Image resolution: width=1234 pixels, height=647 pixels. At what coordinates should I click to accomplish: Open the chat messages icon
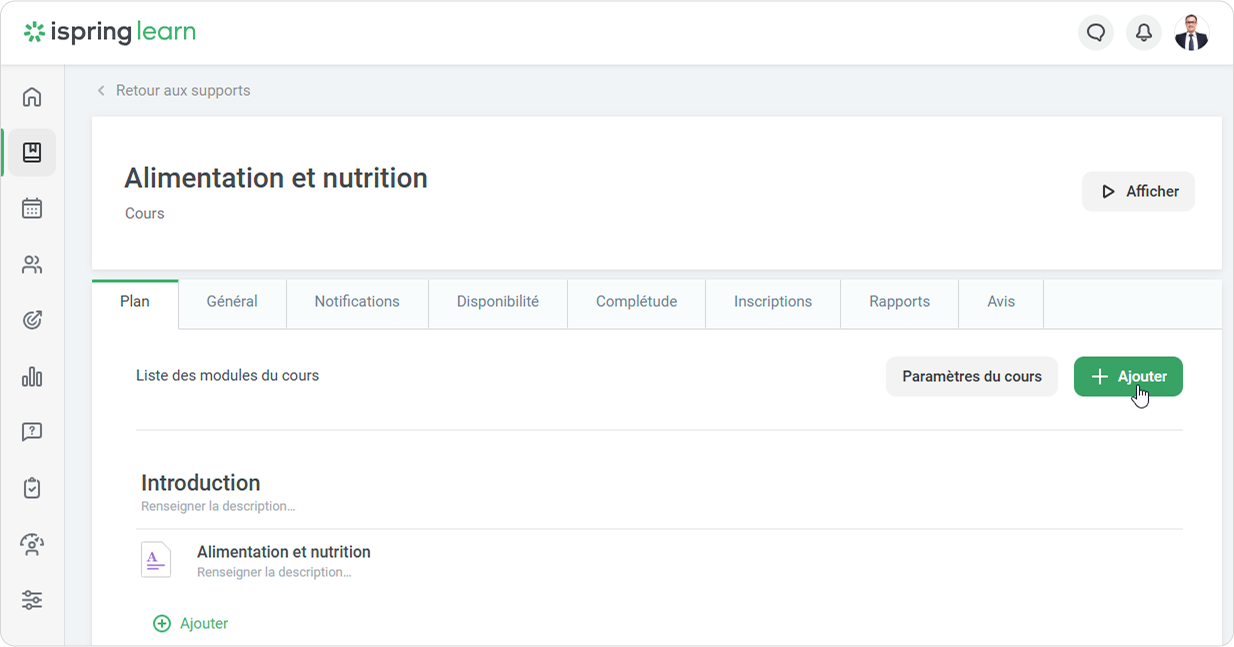(x=1096, y=33)
